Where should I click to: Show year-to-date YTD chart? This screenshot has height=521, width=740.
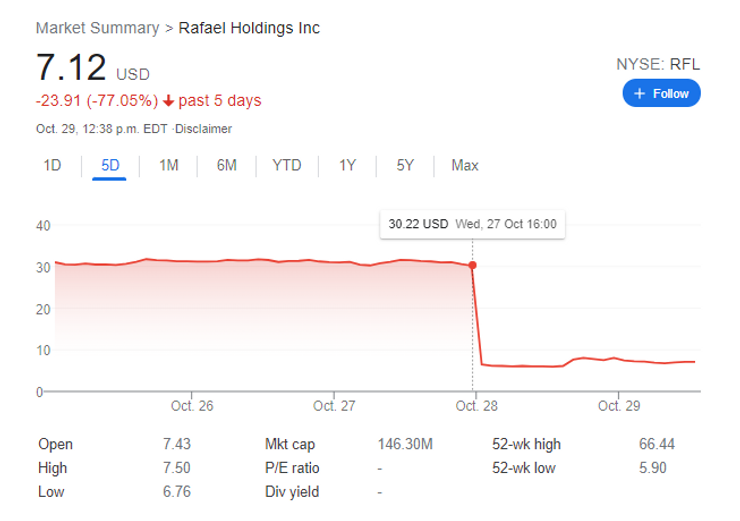(286, 165)
